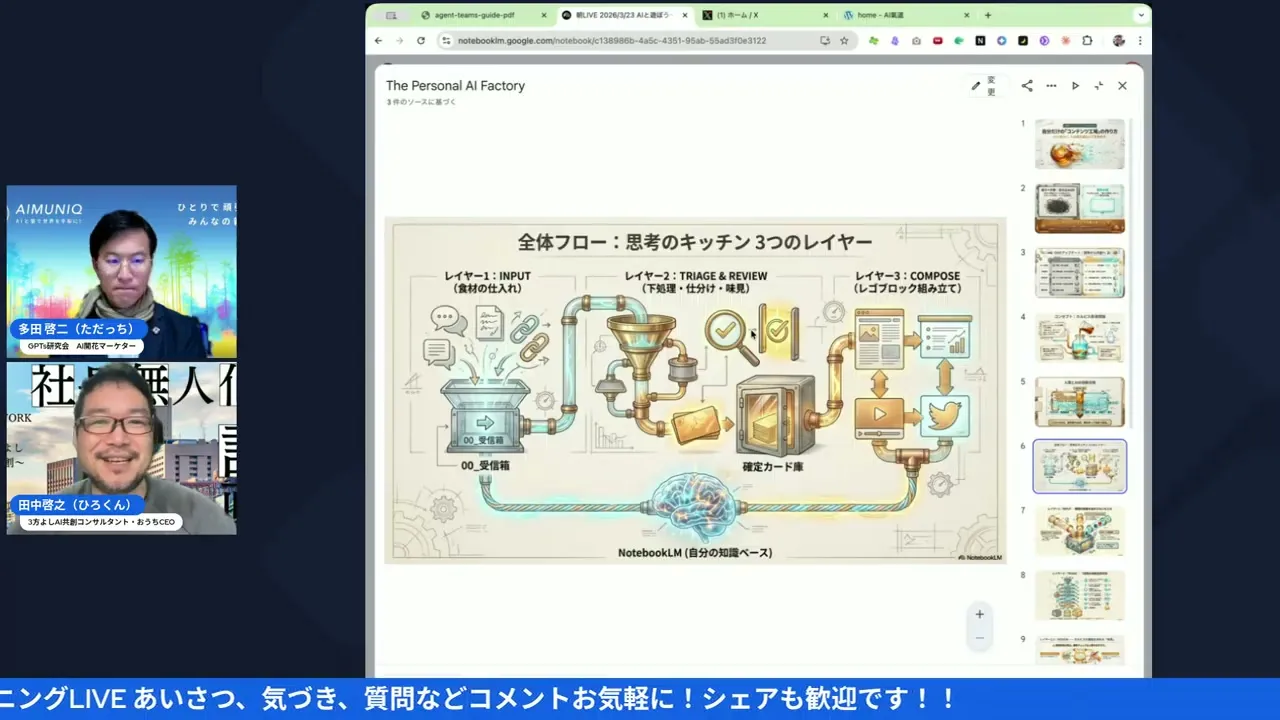Open the tab search dropdown arrow
Screen dimensions: 1280x720
(1141, 15)
